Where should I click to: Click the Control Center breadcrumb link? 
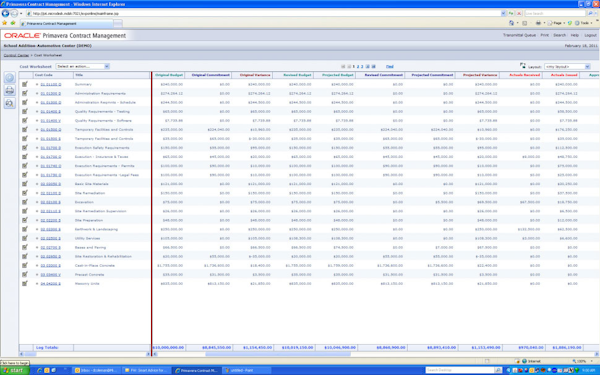[x=16, y=55]
